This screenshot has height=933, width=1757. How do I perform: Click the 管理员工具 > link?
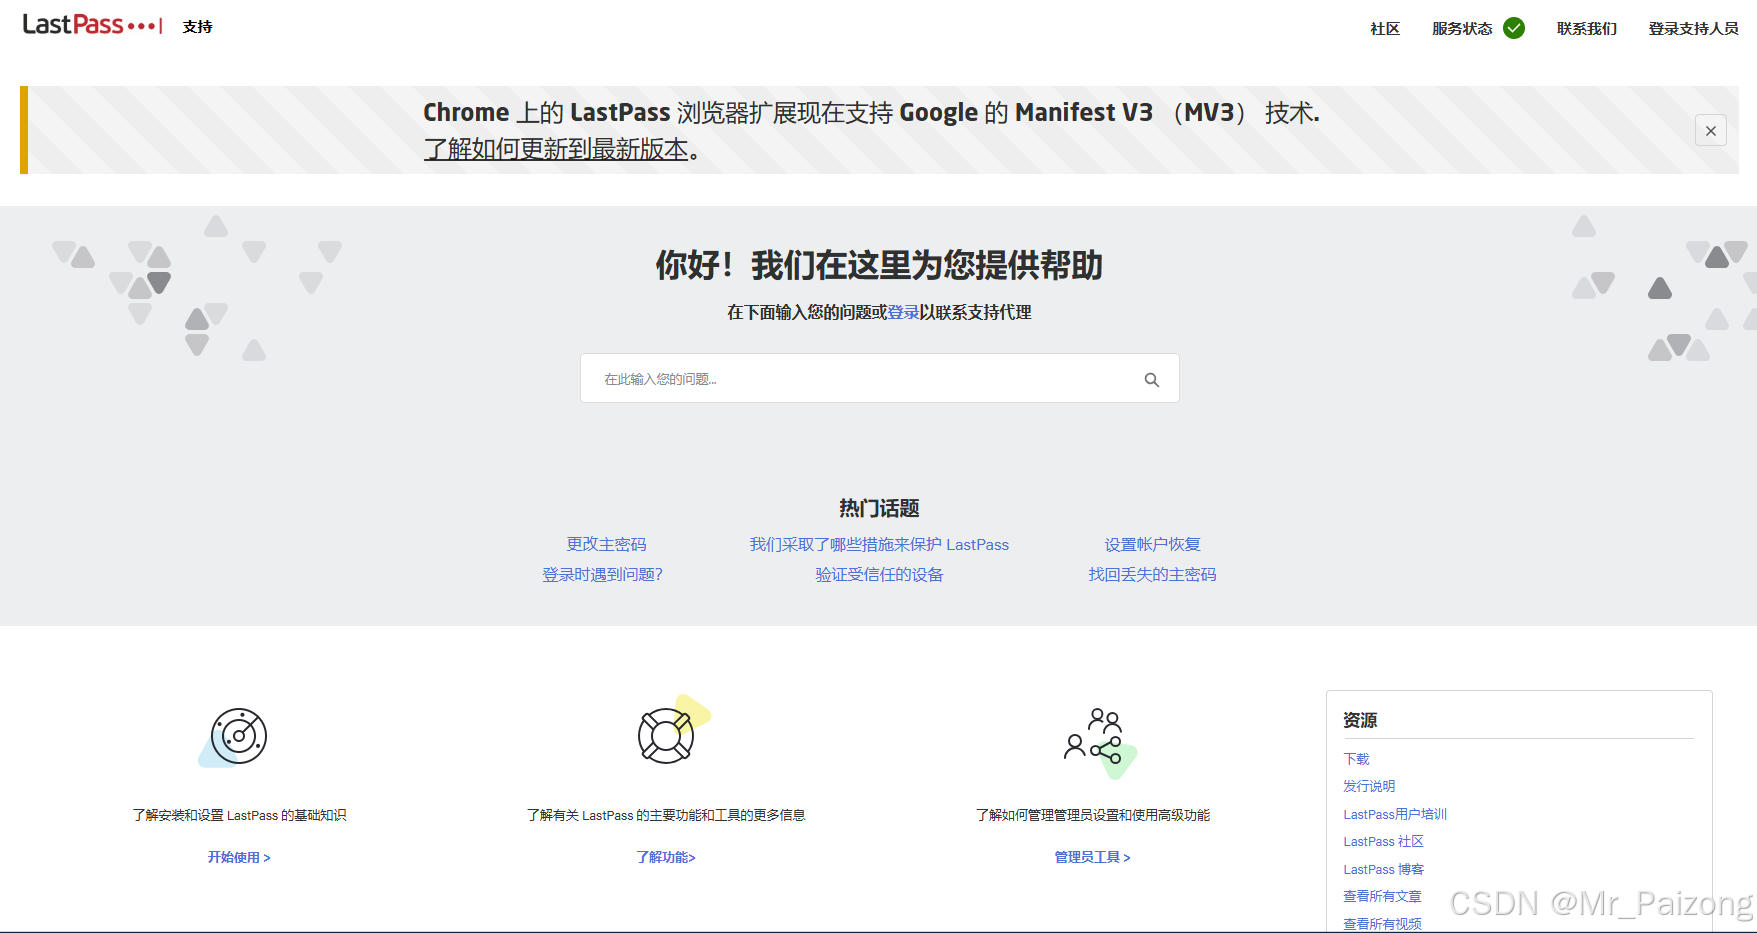pos(1093,857)
